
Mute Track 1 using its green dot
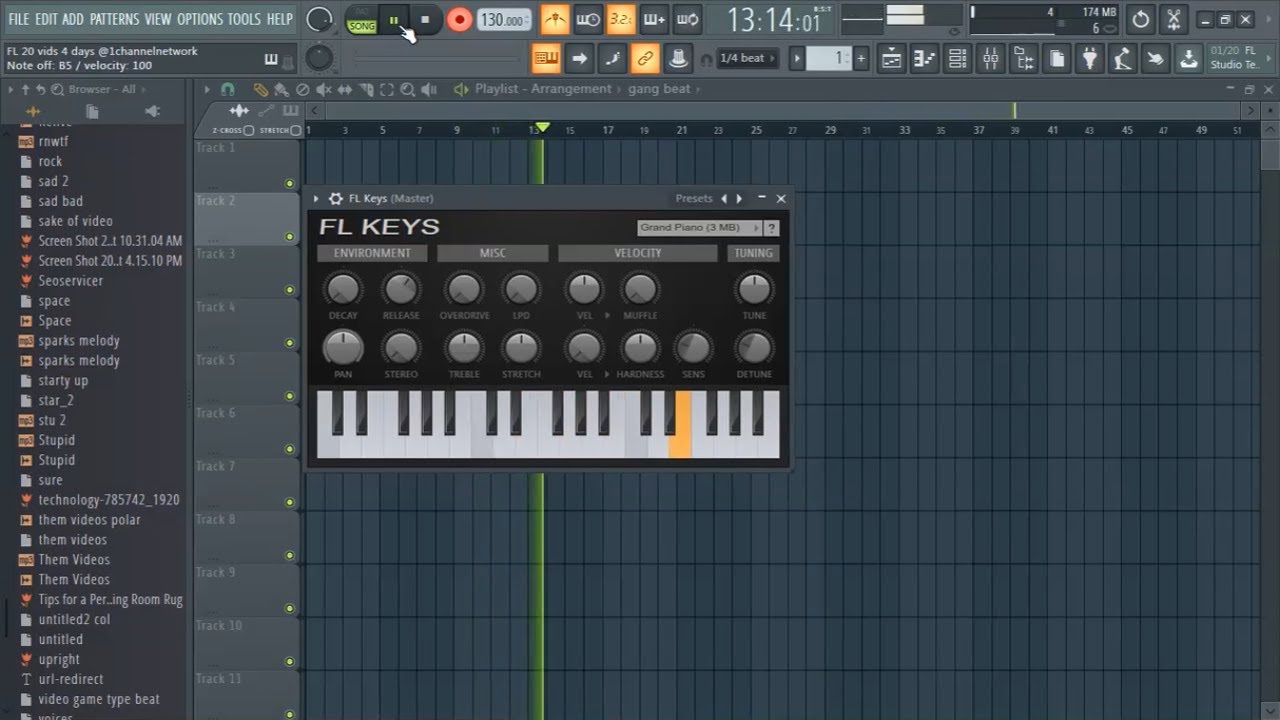pos(289,183)
